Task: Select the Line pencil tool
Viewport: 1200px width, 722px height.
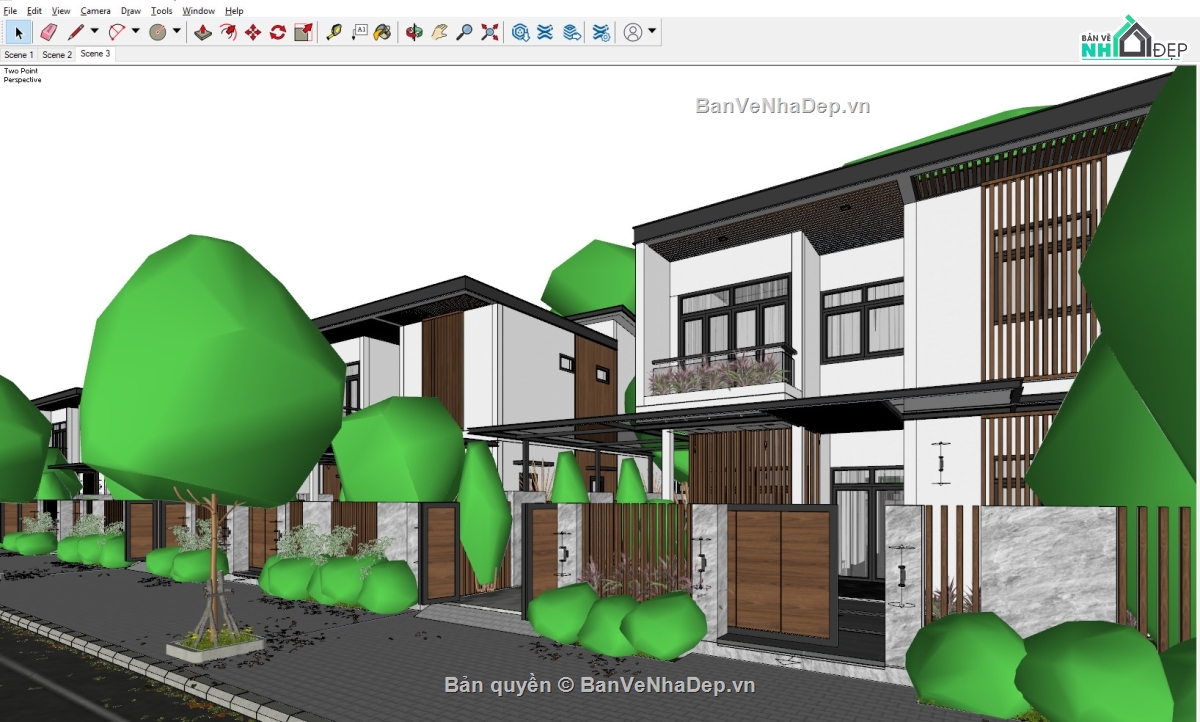Action: pyautogui.click(x=77, y=31)
